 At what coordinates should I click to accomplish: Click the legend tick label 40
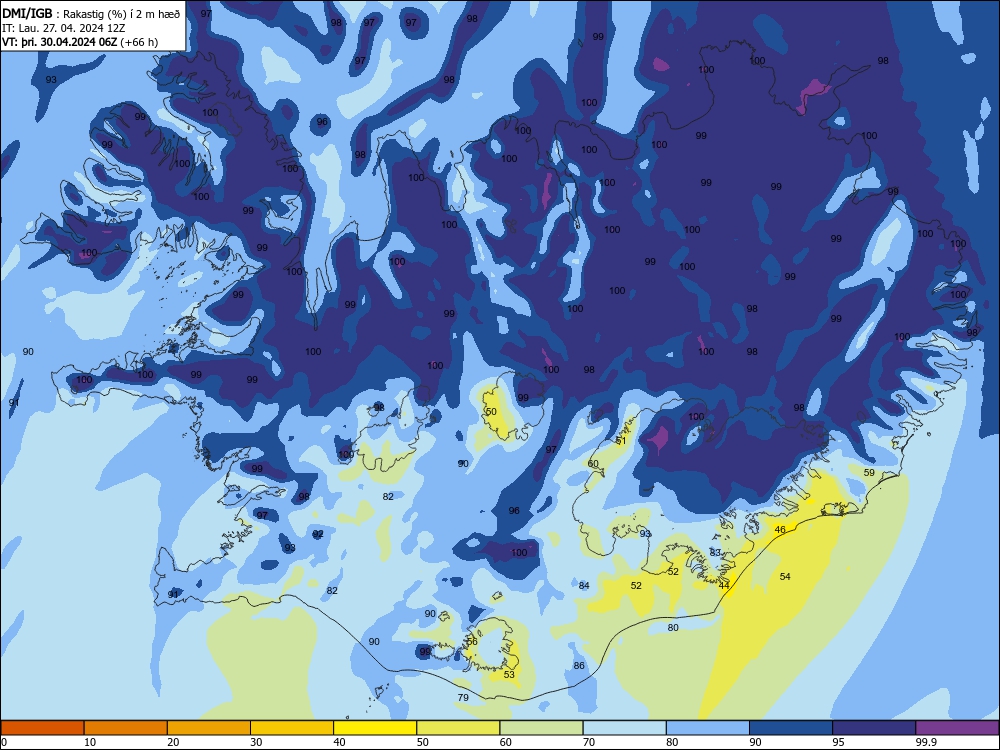pyautogui.click(x=340, y=742)
